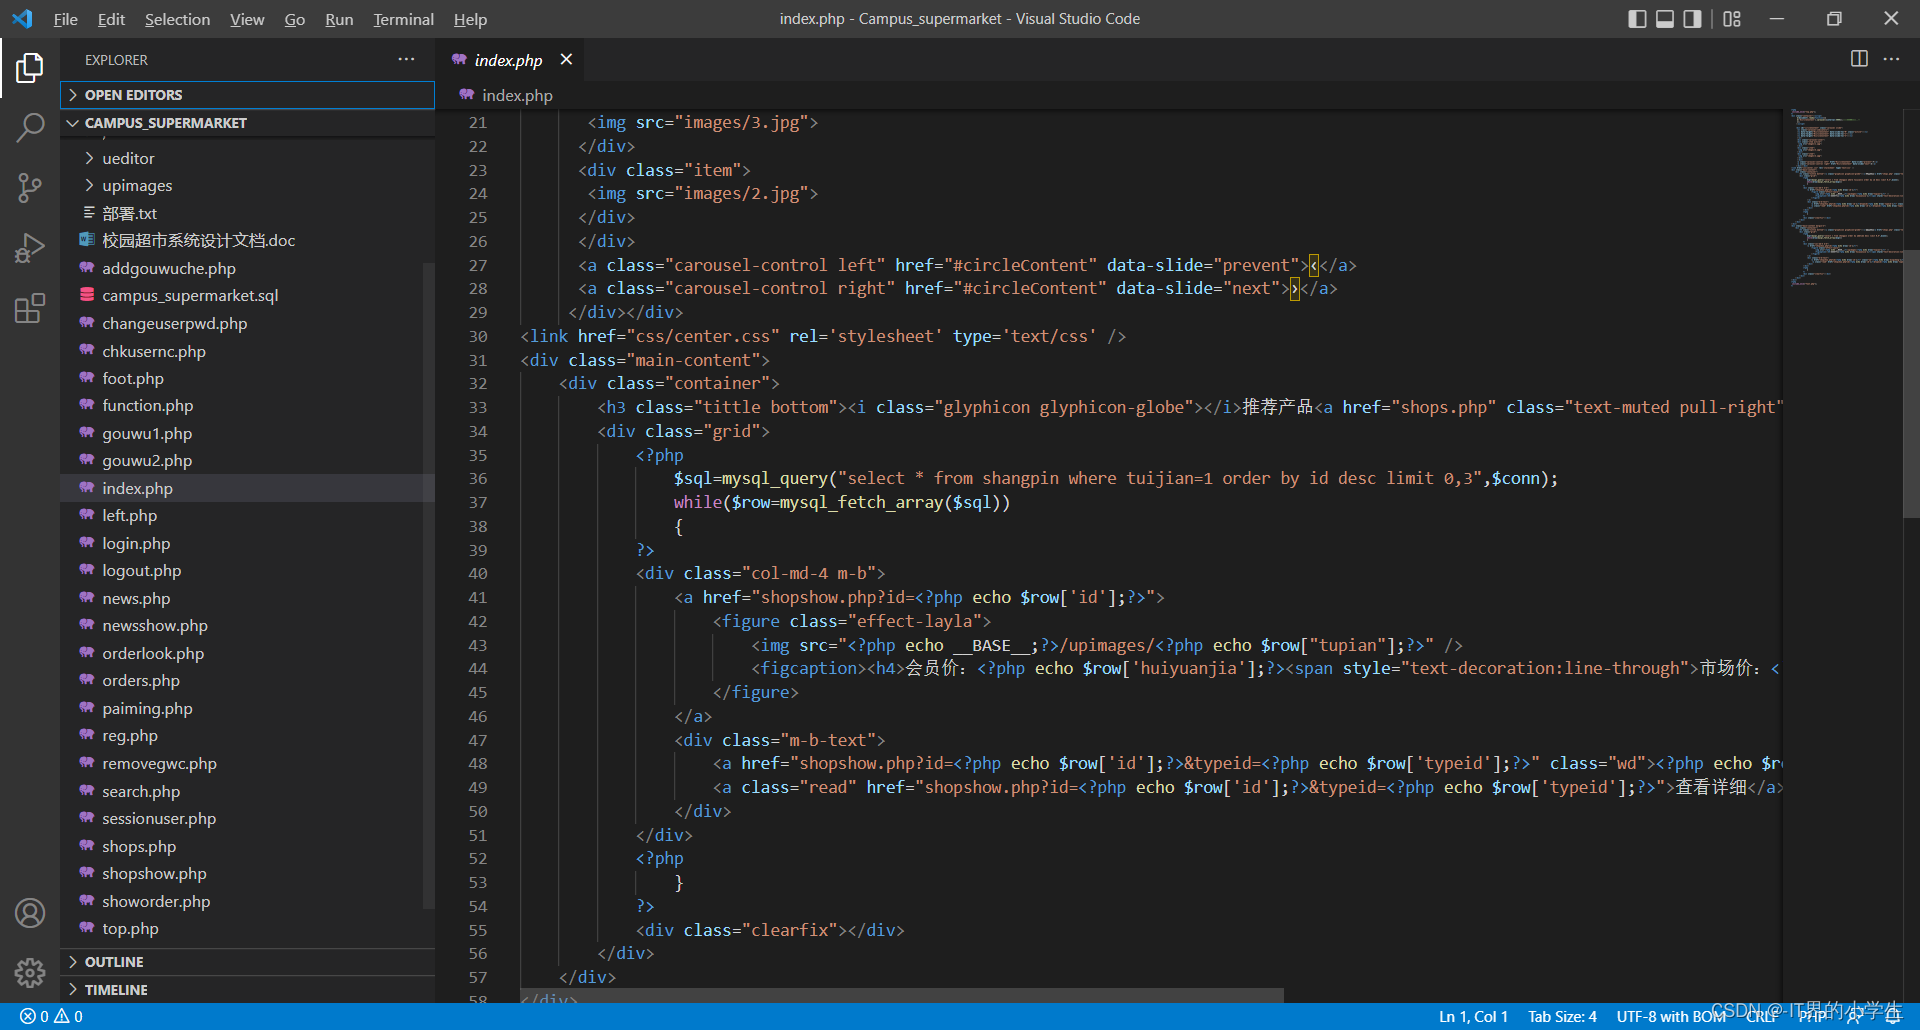This screenshot has width=1920, height=1030.
Task: Click the explorer file list scrollbar
Action: click(429, 585)
